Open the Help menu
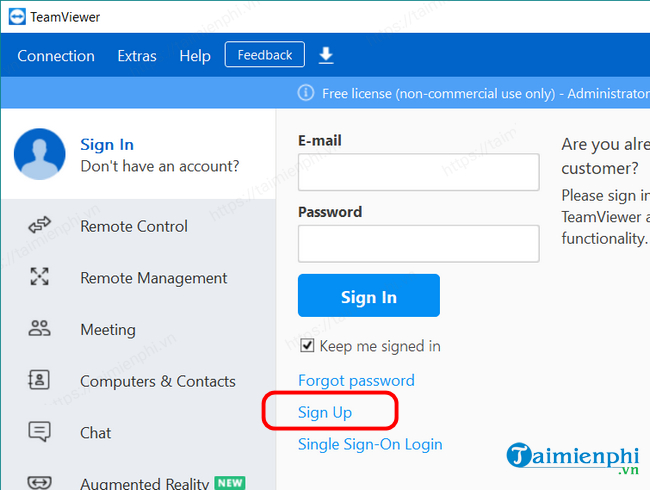 point(195,56)
